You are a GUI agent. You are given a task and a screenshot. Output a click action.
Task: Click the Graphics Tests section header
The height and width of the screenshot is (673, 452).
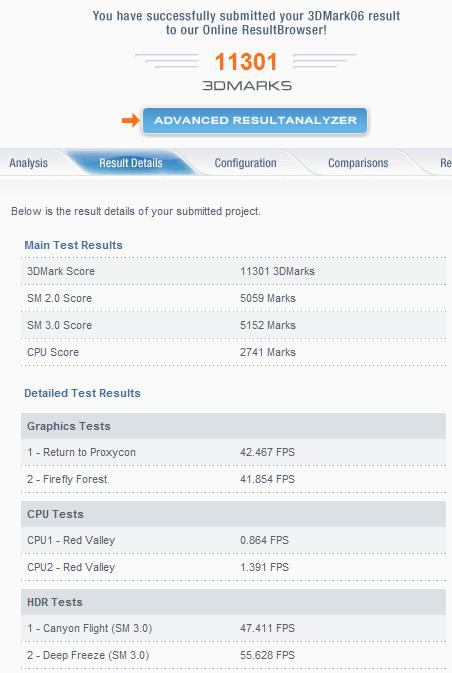(x=233, y=426)
